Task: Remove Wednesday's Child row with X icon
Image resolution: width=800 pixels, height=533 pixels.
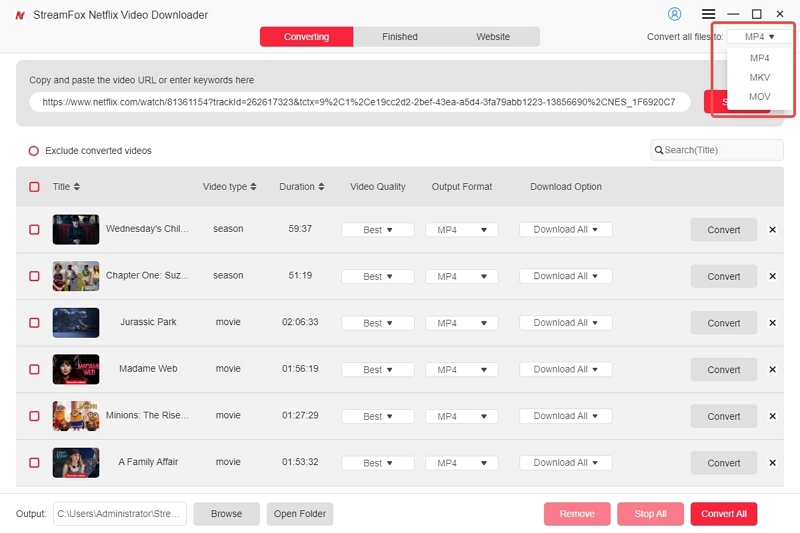Action: tap(772, 230)
